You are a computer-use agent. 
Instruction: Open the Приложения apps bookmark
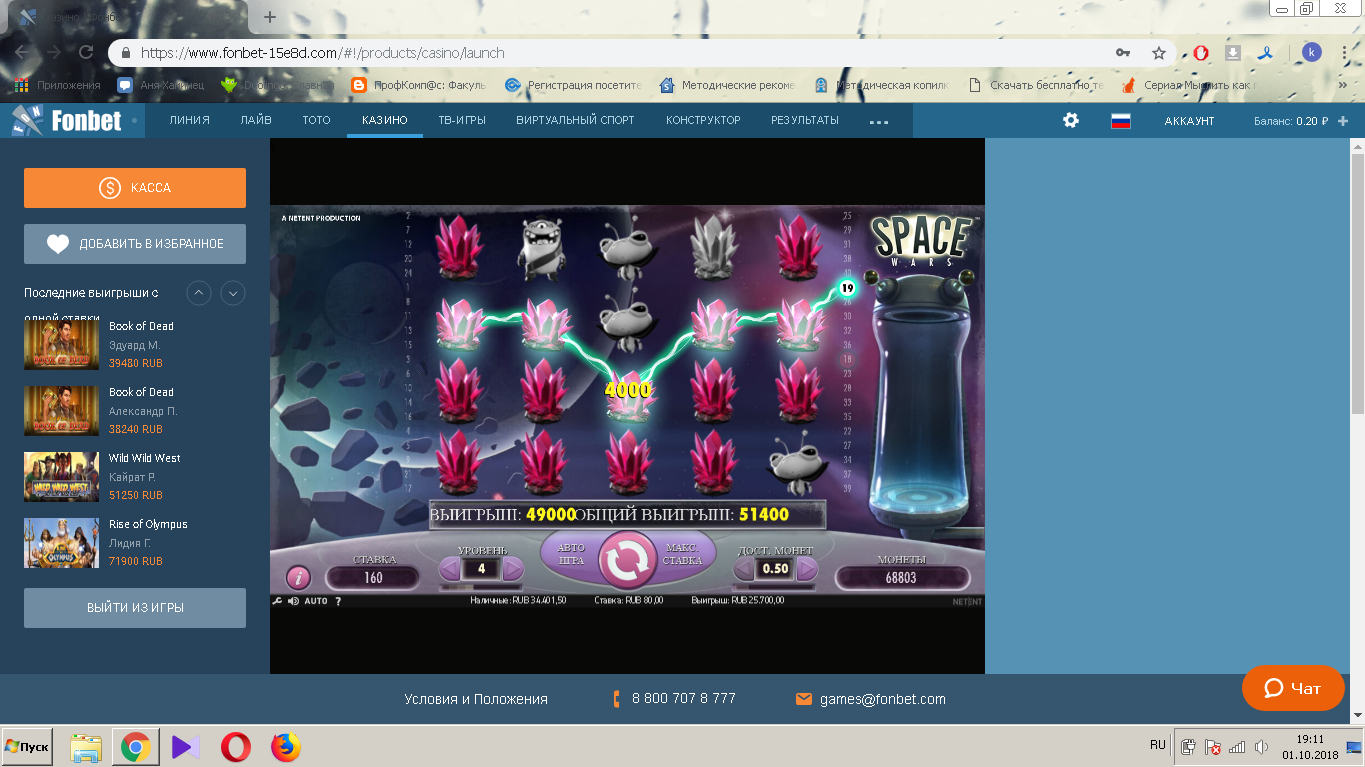coord(57,85)
